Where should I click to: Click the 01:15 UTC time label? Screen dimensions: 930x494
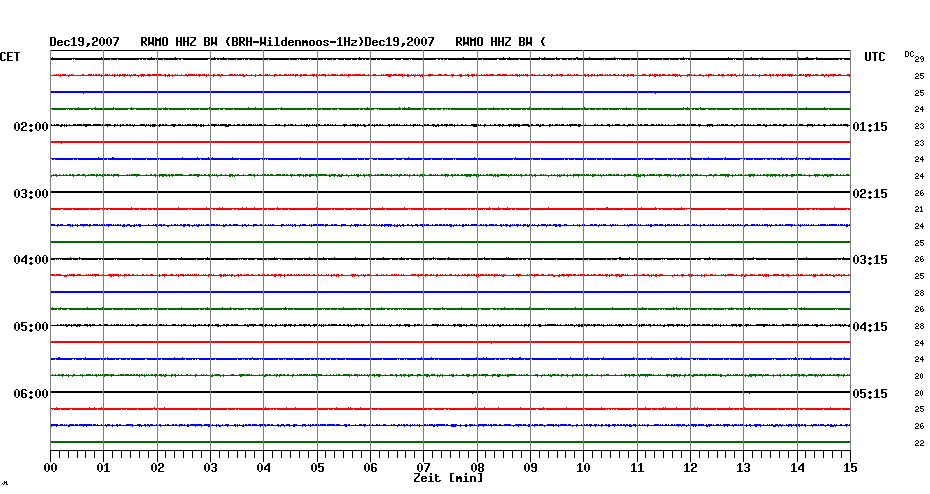click(870, 127)
